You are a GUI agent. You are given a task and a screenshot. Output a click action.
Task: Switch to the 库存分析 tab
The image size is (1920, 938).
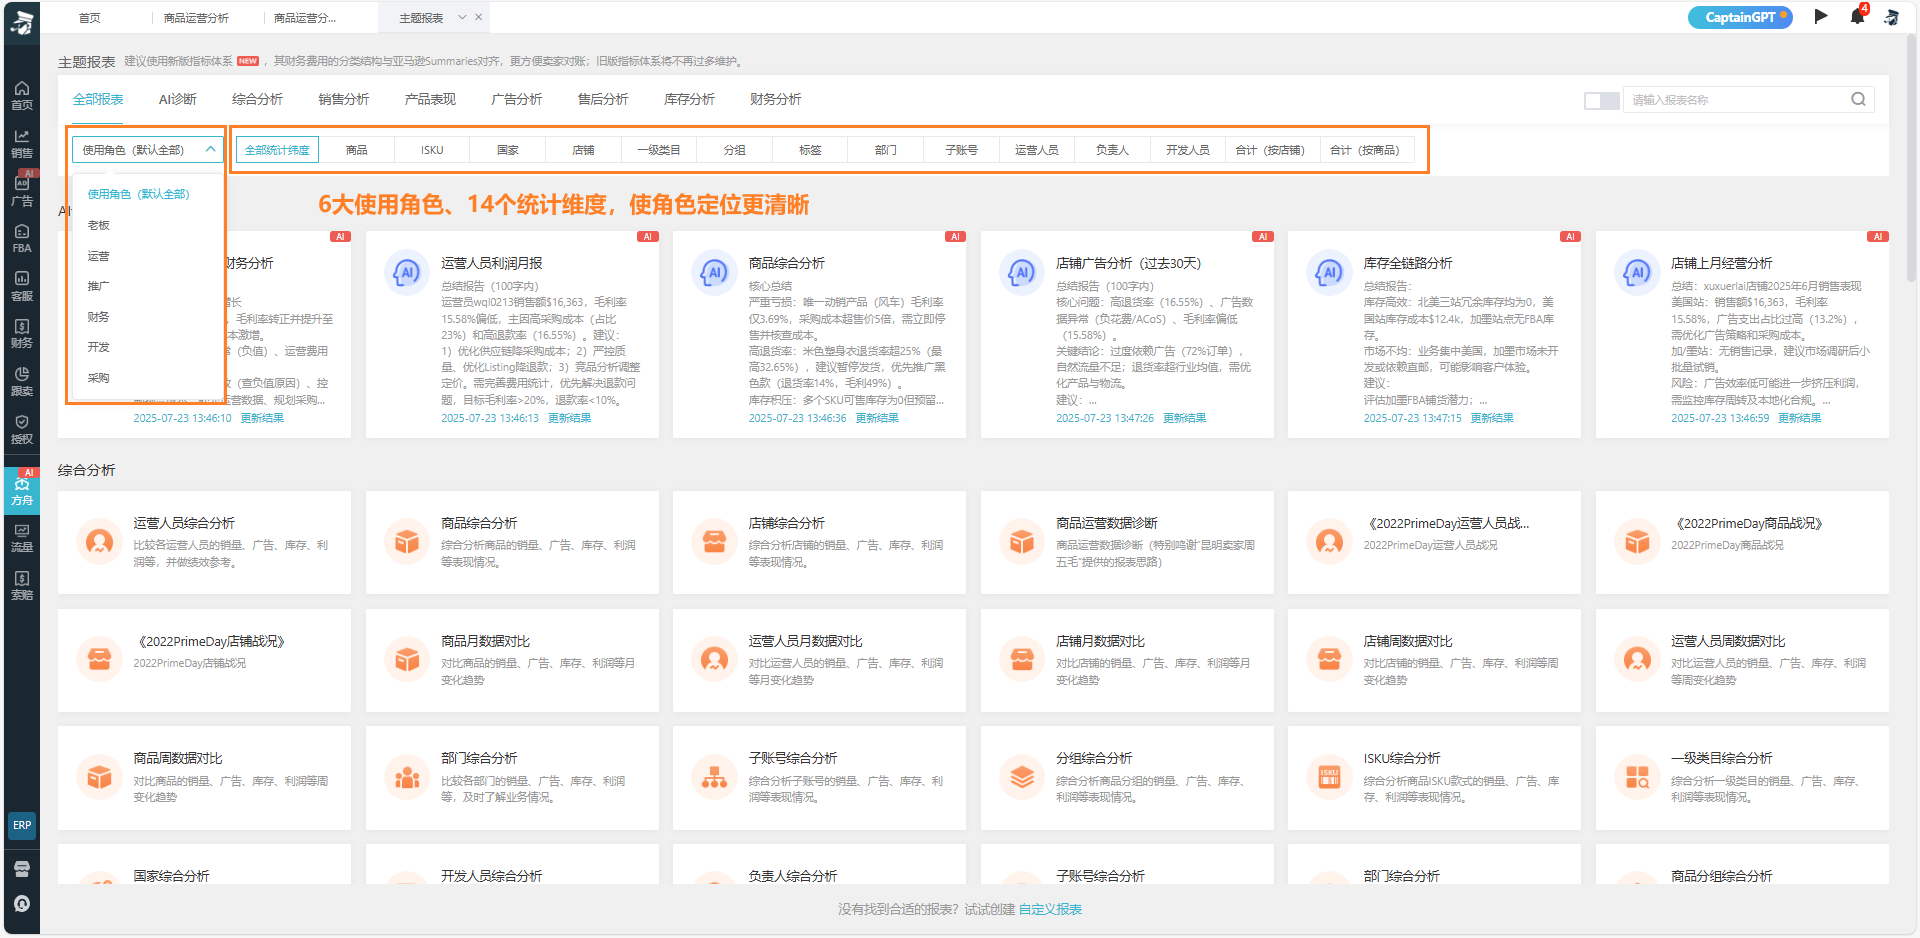[x=689, y=99]
